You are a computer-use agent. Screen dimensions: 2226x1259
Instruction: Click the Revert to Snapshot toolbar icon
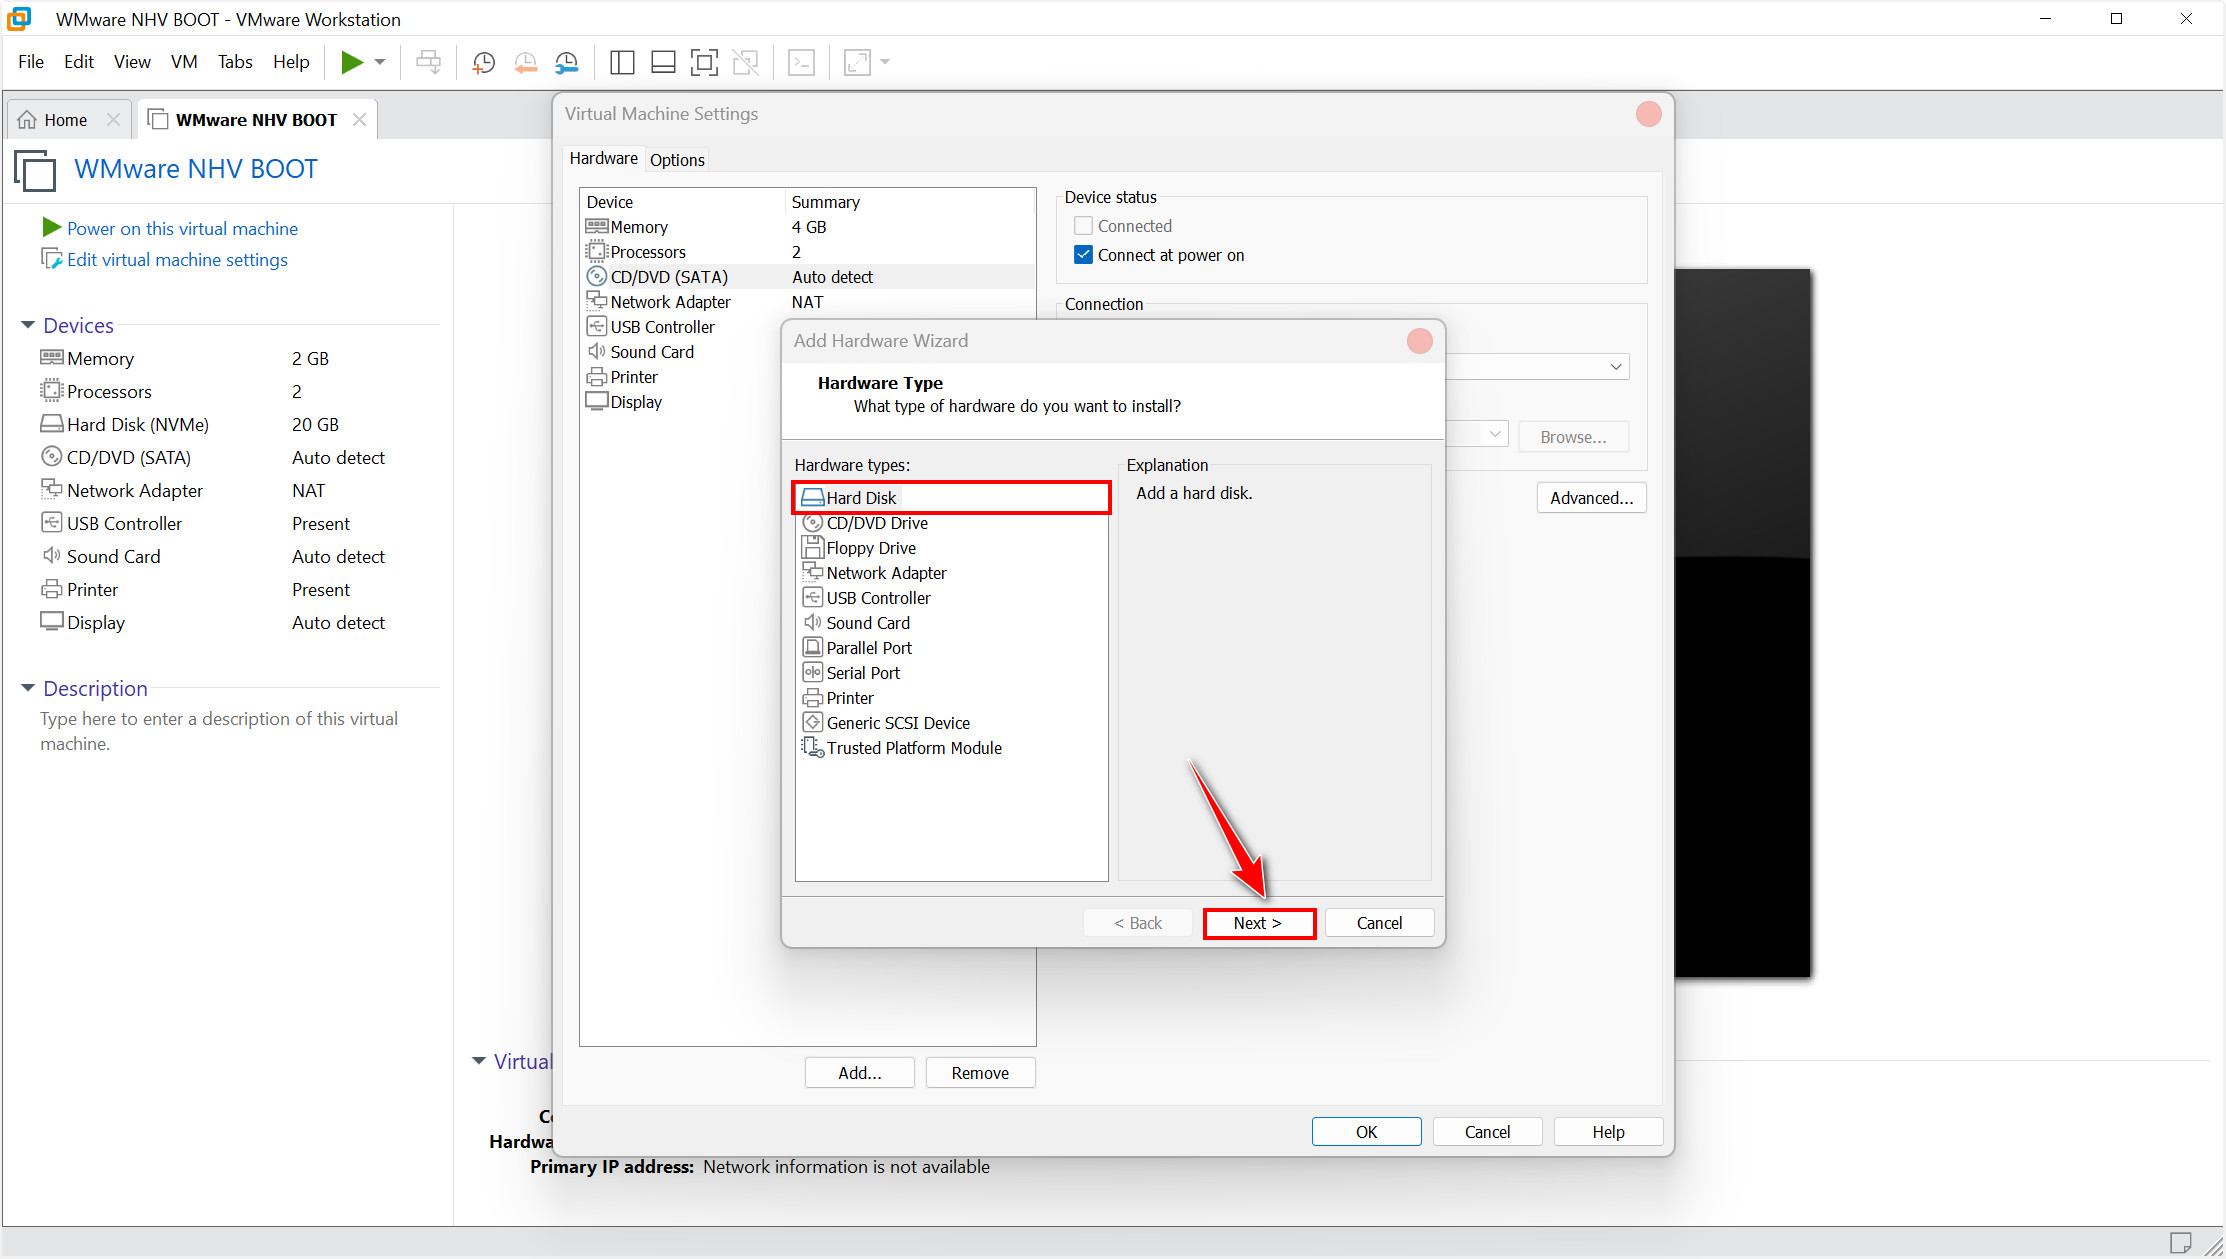pos(525,63)
